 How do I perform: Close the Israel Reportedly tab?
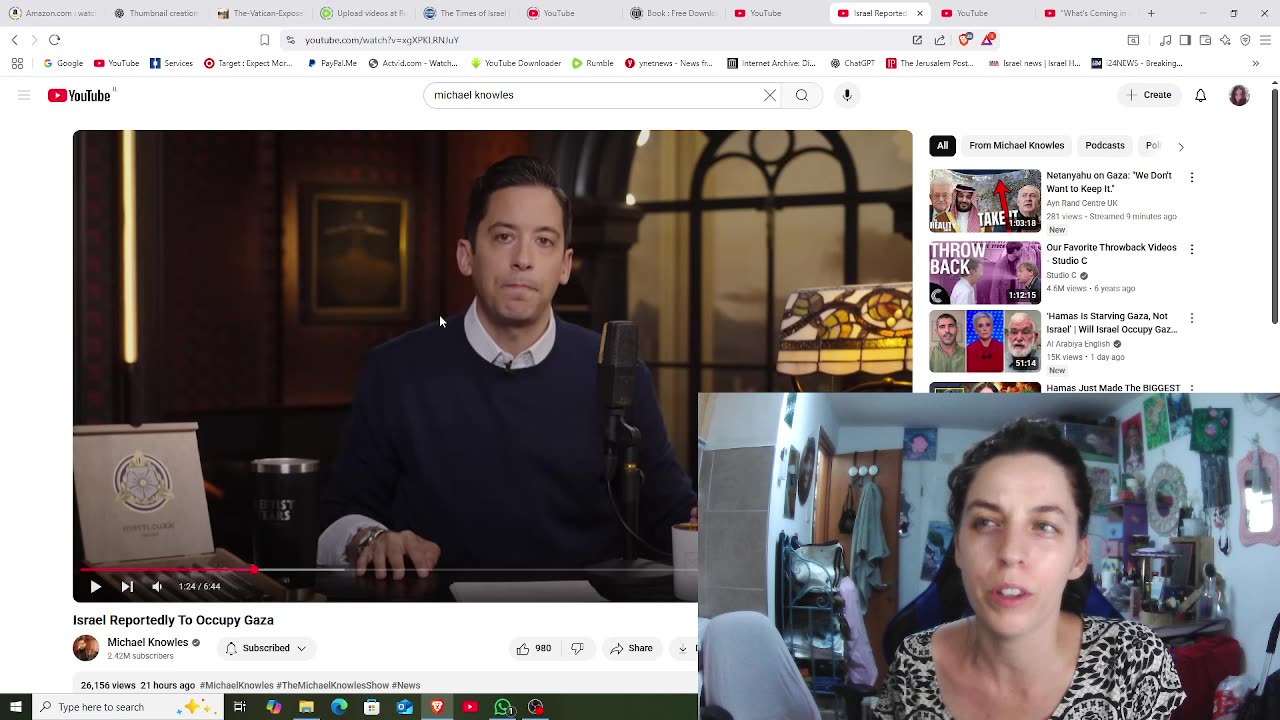click(x=918, y=13)
